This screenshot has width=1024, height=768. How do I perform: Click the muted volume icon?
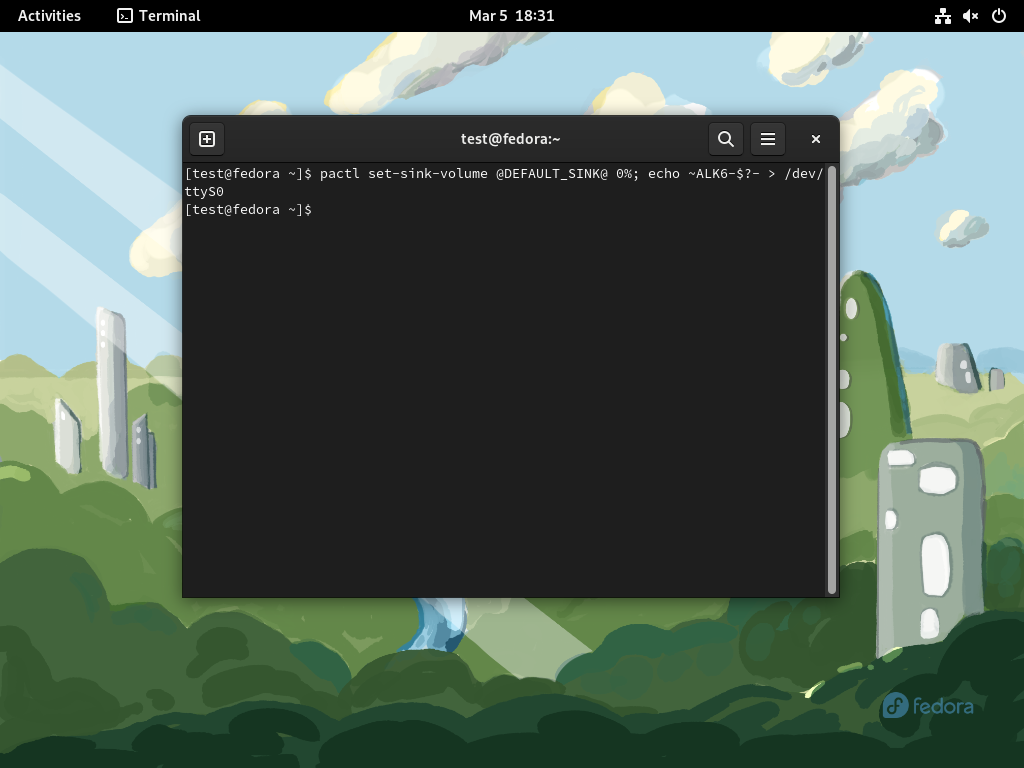coord(970,16)
